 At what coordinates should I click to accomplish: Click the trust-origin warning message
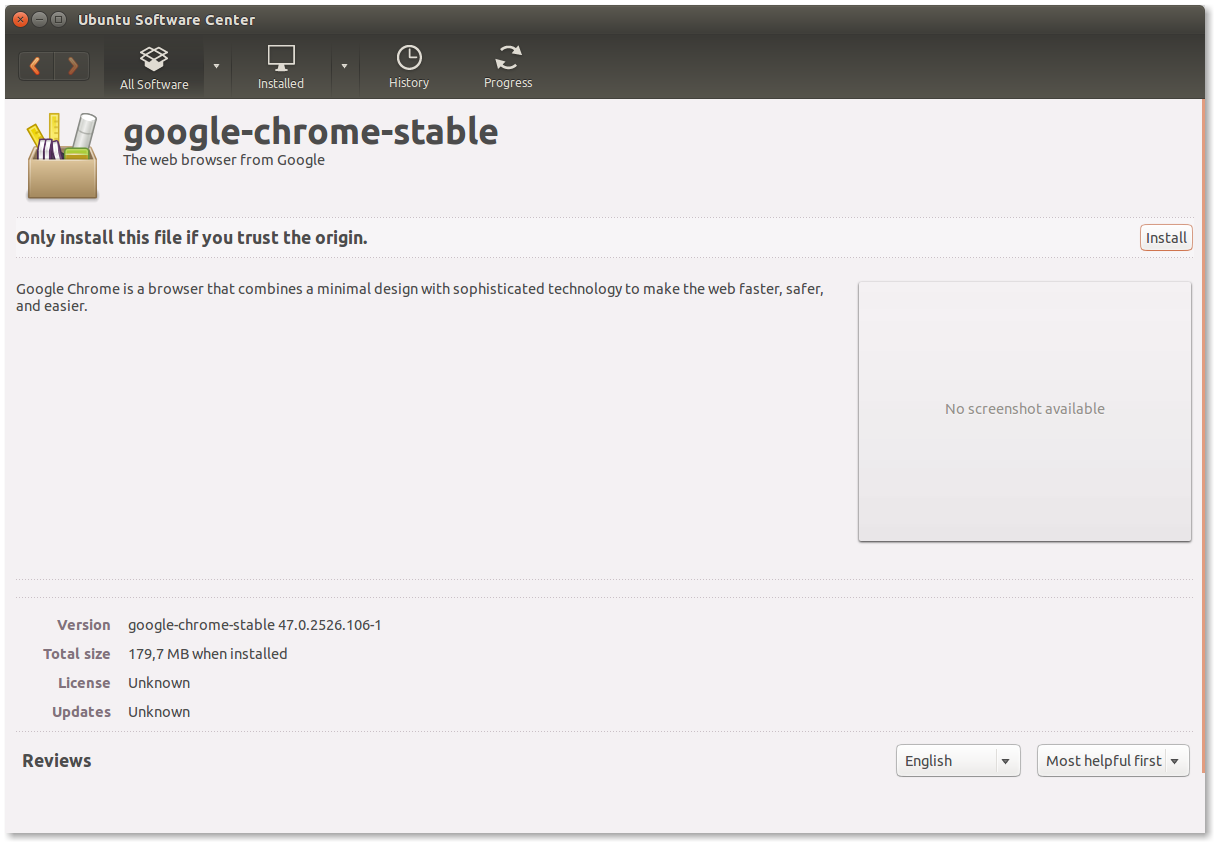[192, 237]
